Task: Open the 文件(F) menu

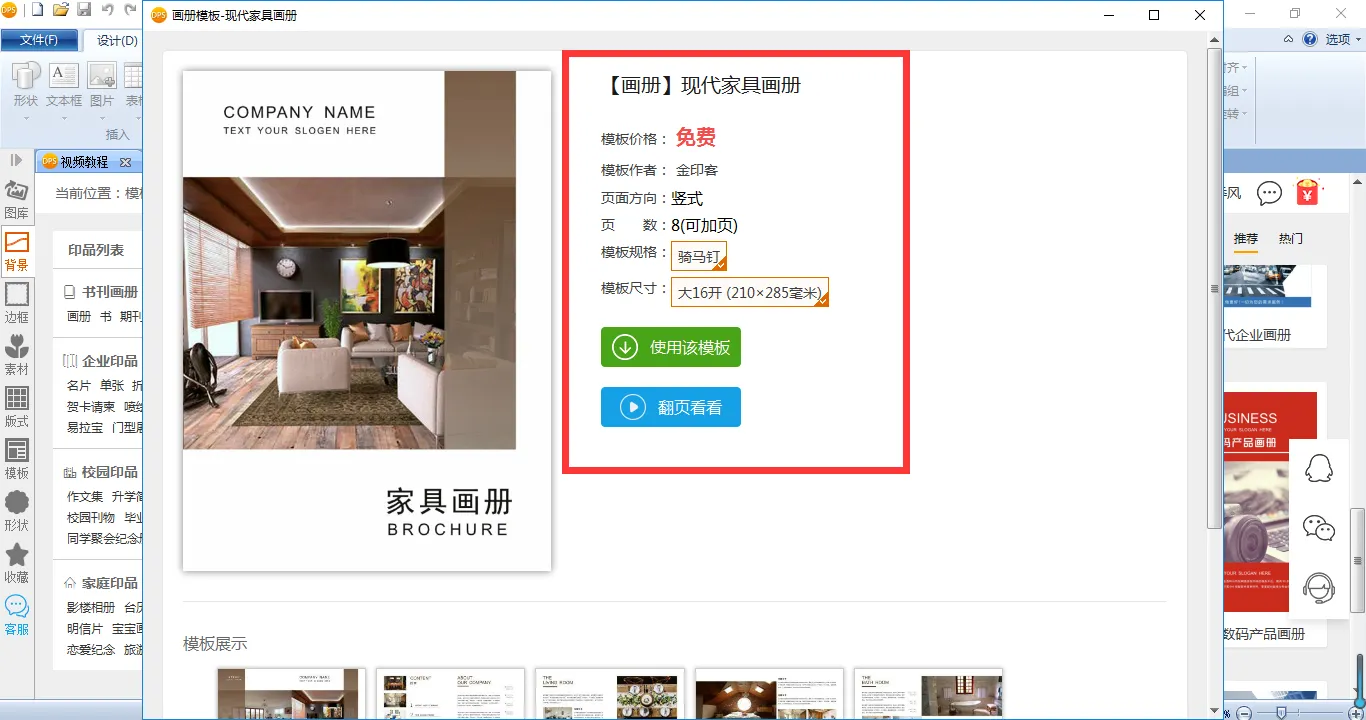Action: (39, 40)
